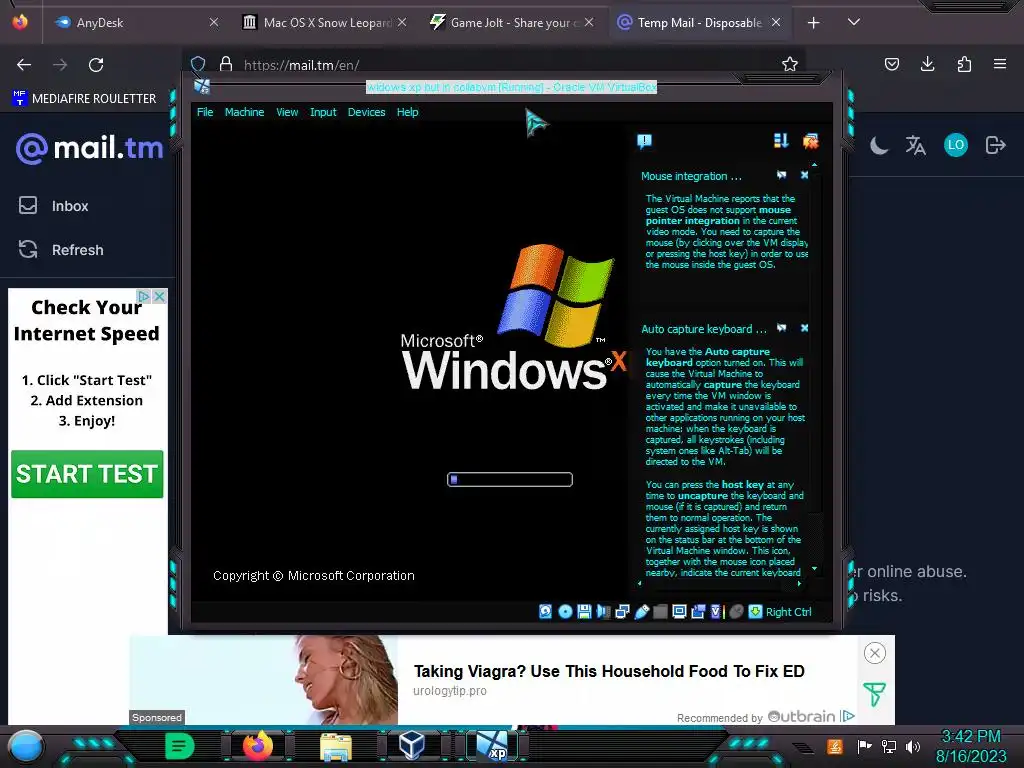Open the Firefox taskbar icon
This screenshot has height=768, width=1024.
[257, 746]
